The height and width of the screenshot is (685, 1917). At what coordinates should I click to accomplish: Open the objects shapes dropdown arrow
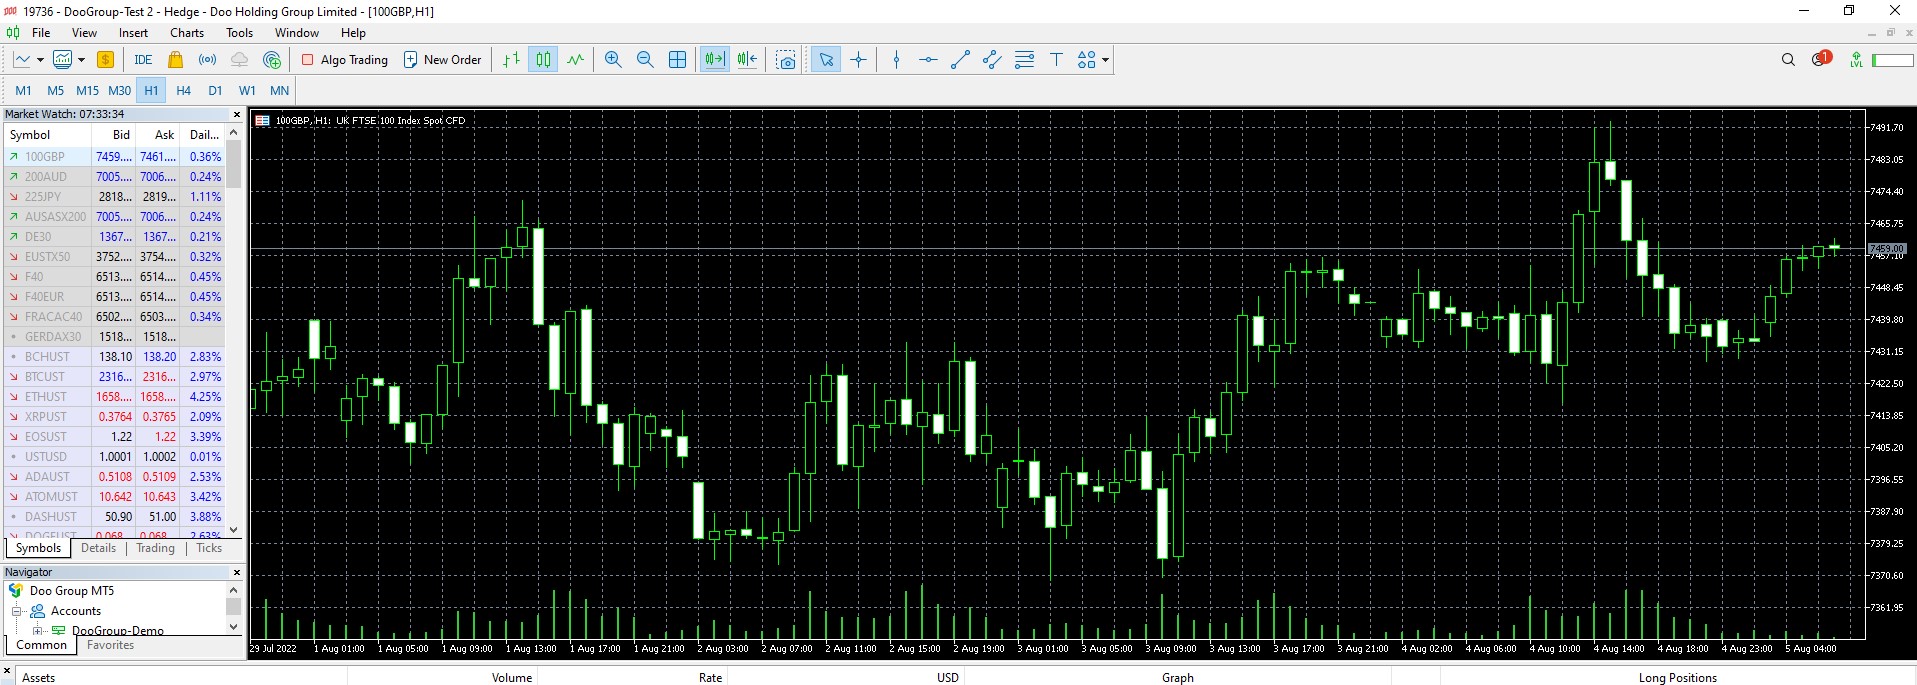(x=1105, y=60)
